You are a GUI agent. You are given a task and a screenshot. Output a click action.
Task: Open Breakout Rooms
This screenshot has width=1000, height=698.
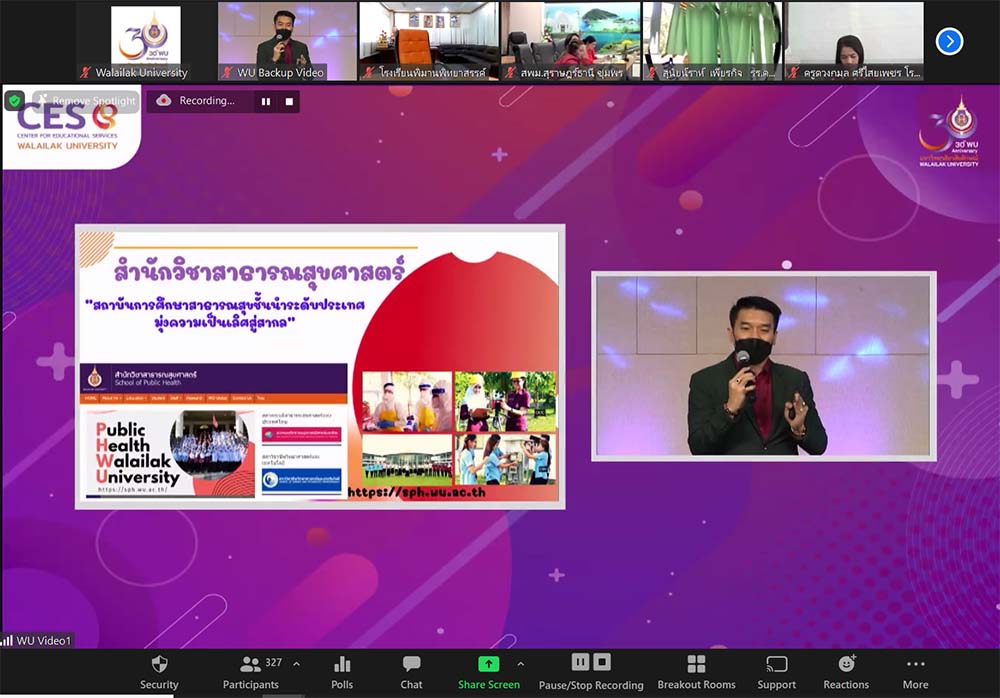696,665
